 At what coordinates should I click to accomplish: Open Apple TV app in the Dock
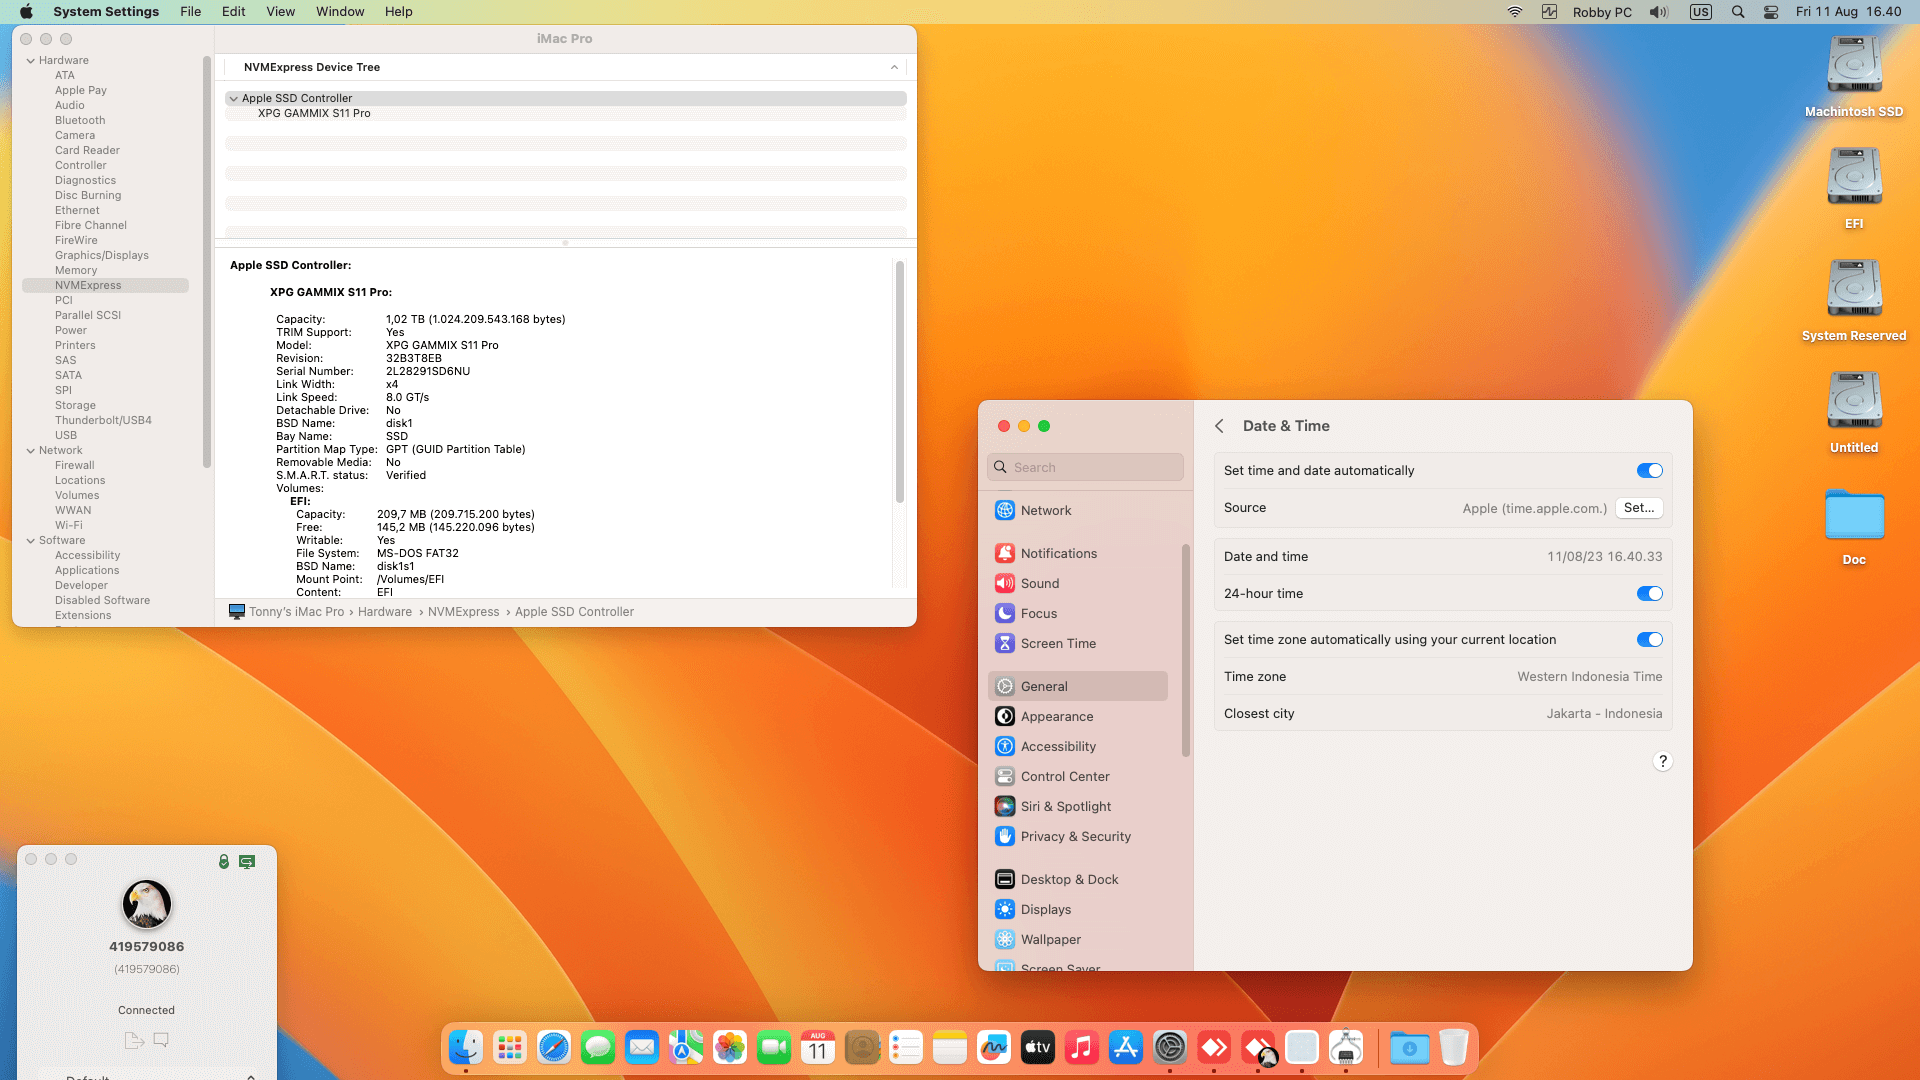click(x=1038, y=1047)
